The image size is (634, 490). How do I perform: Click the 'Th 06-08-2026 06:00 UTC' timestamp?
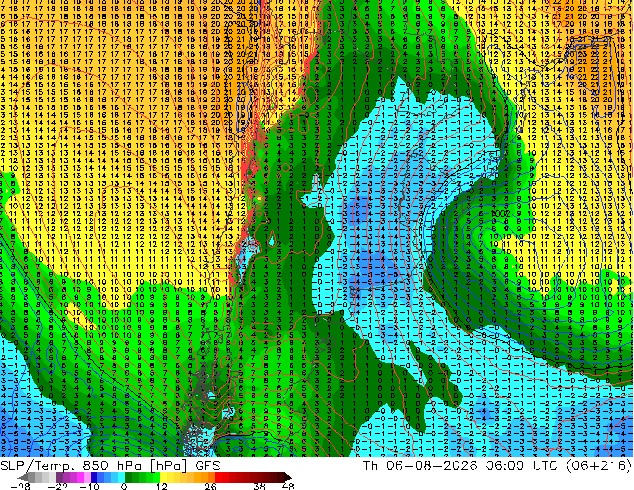pyautogui.click(x=459, y=466)
